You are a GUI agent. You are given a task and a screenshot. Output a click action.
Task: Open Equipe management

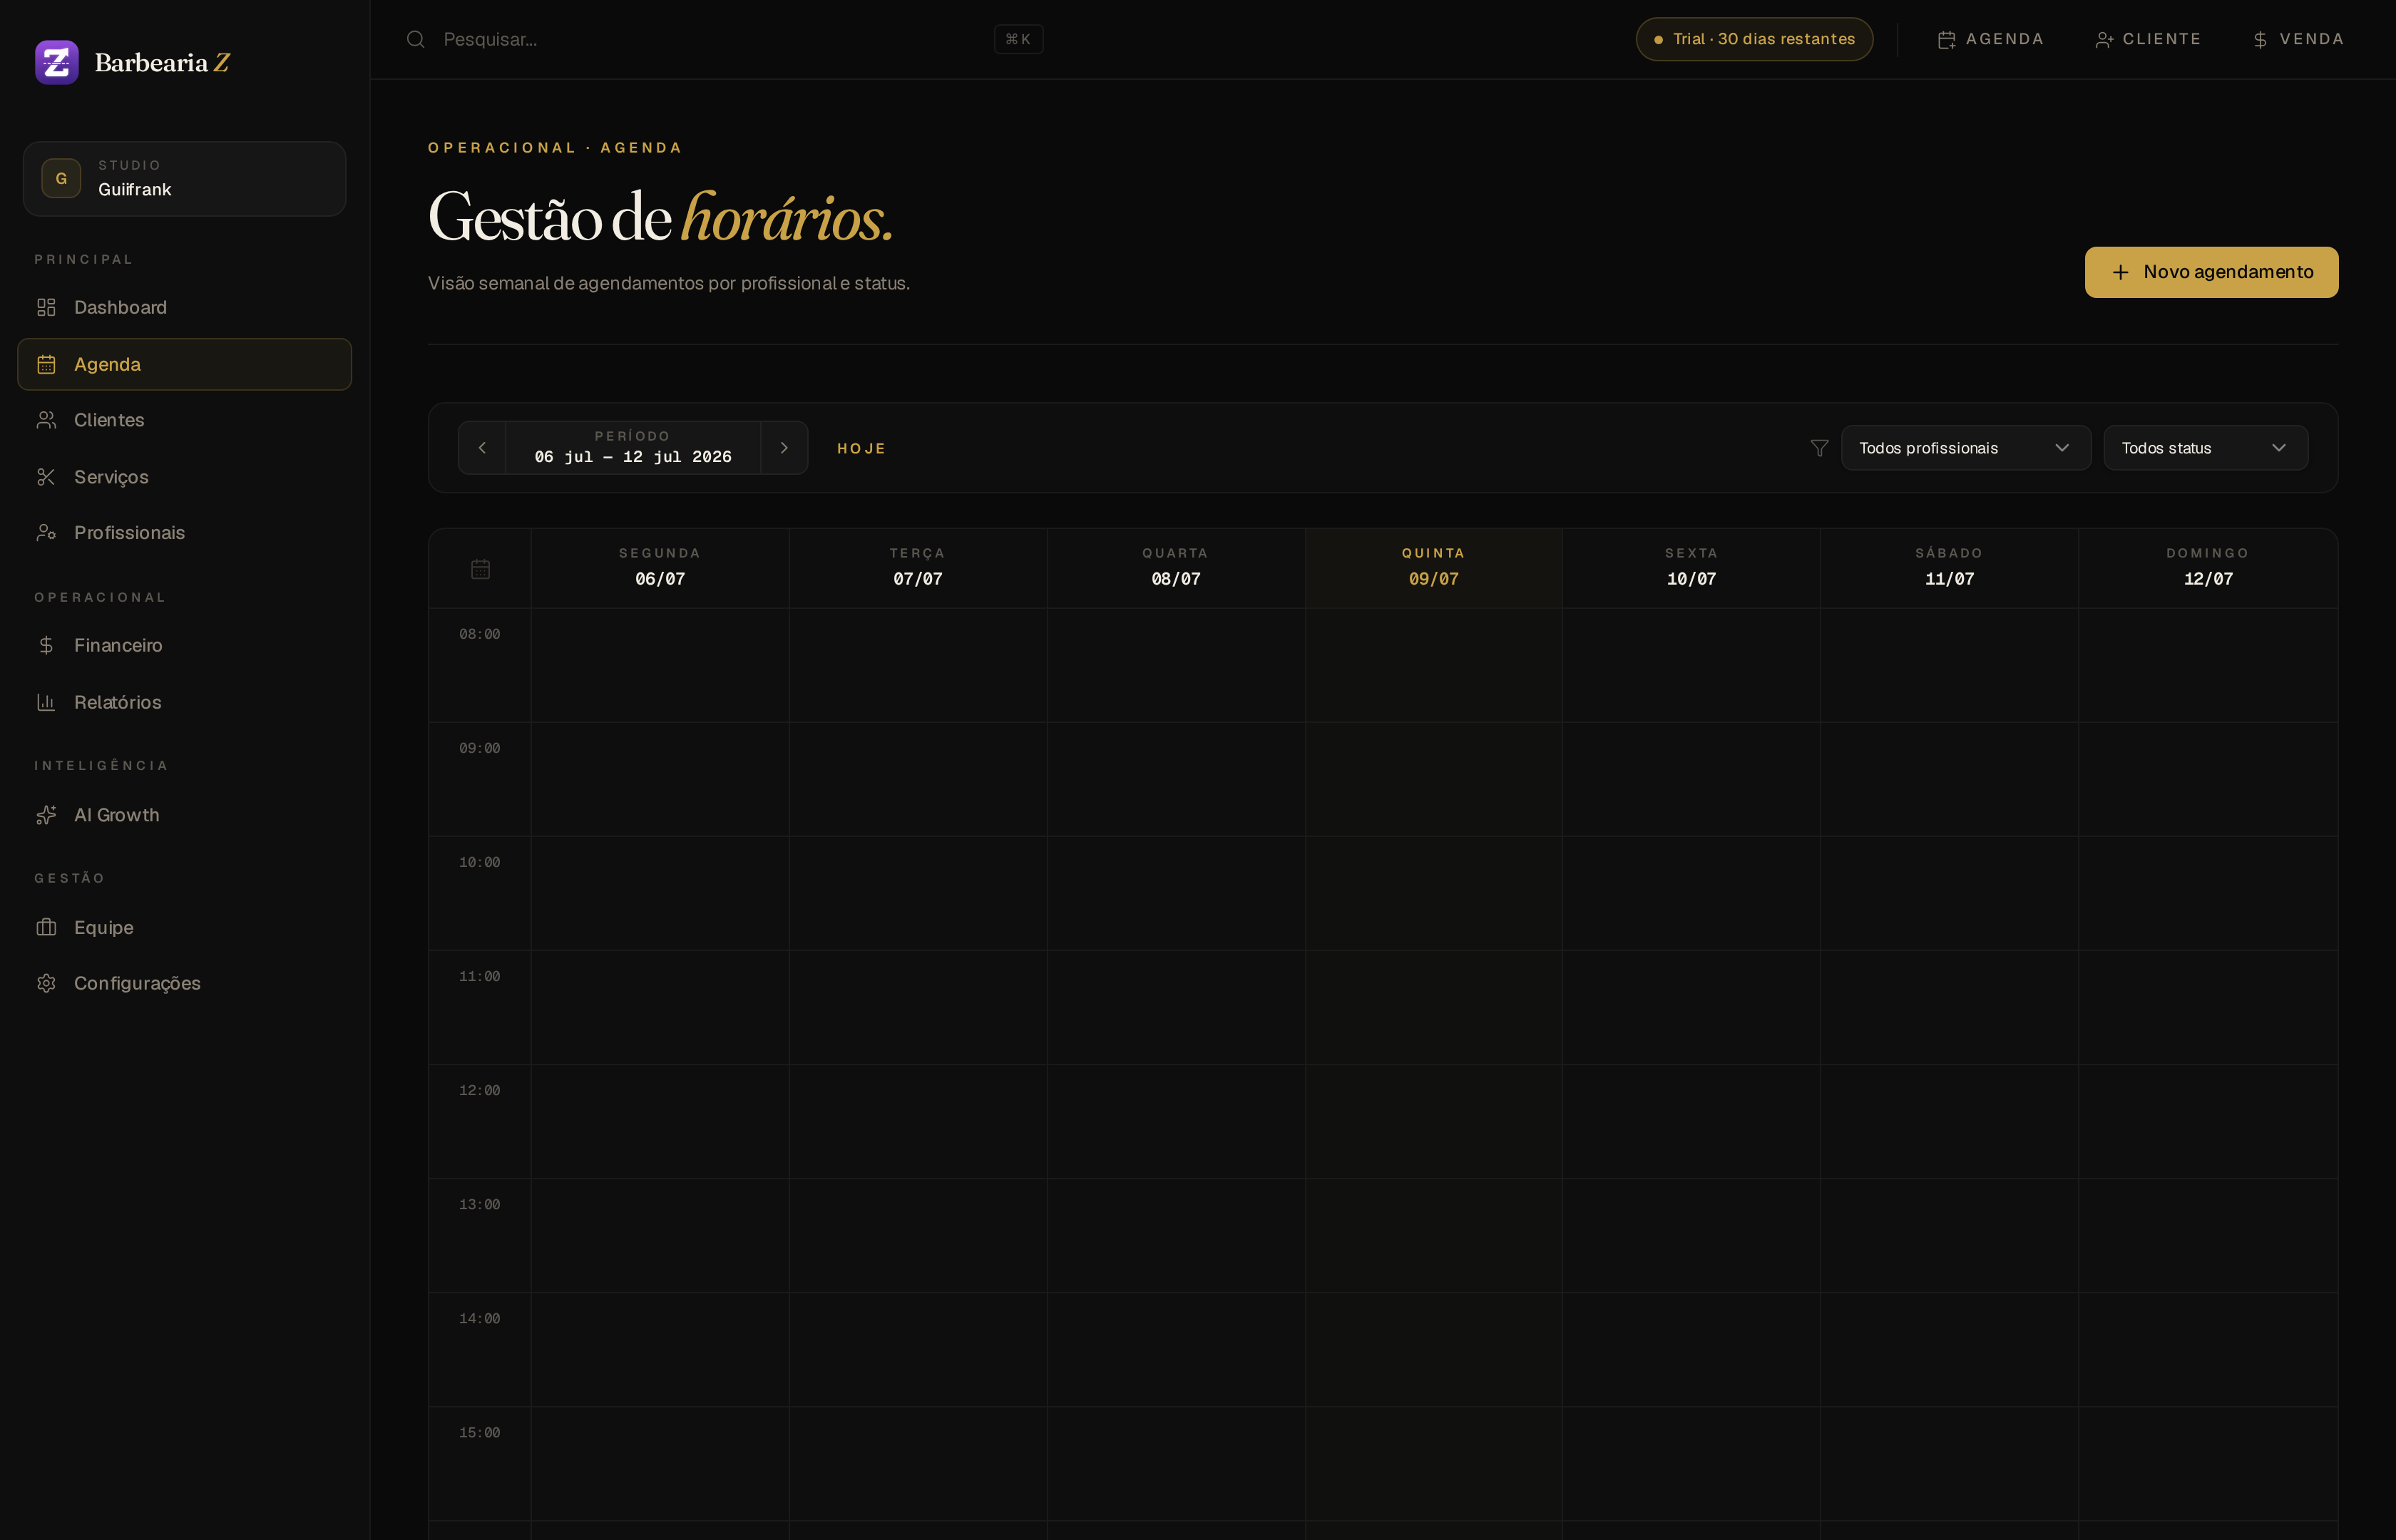pos(185,927)
